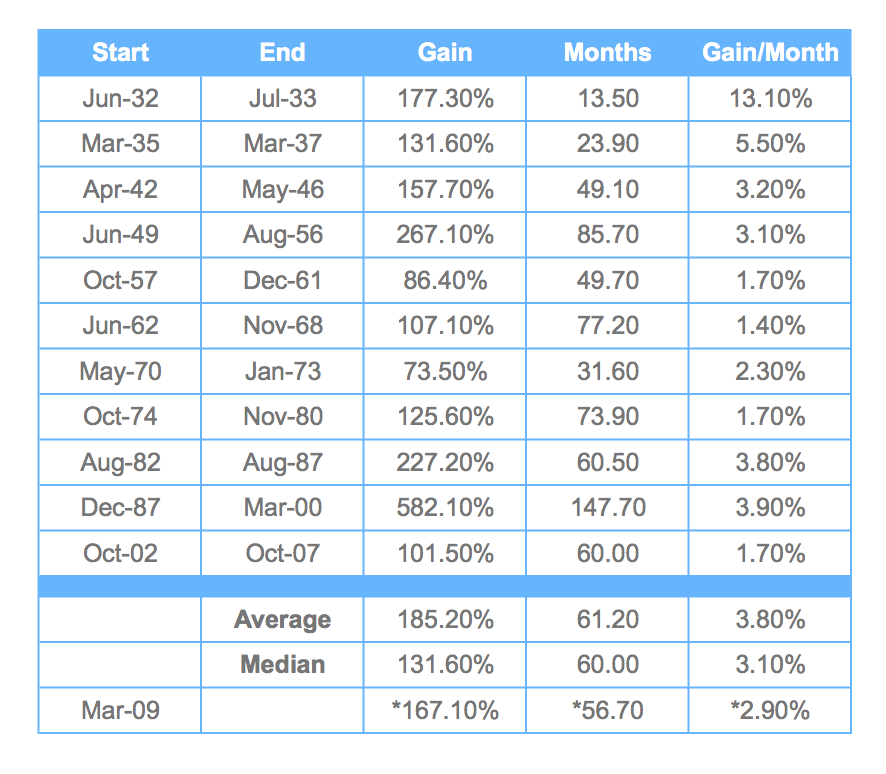The height and width of the screenshot is (774, 886).
Task: Select the Average row label
Action: [x=282, y=620]
